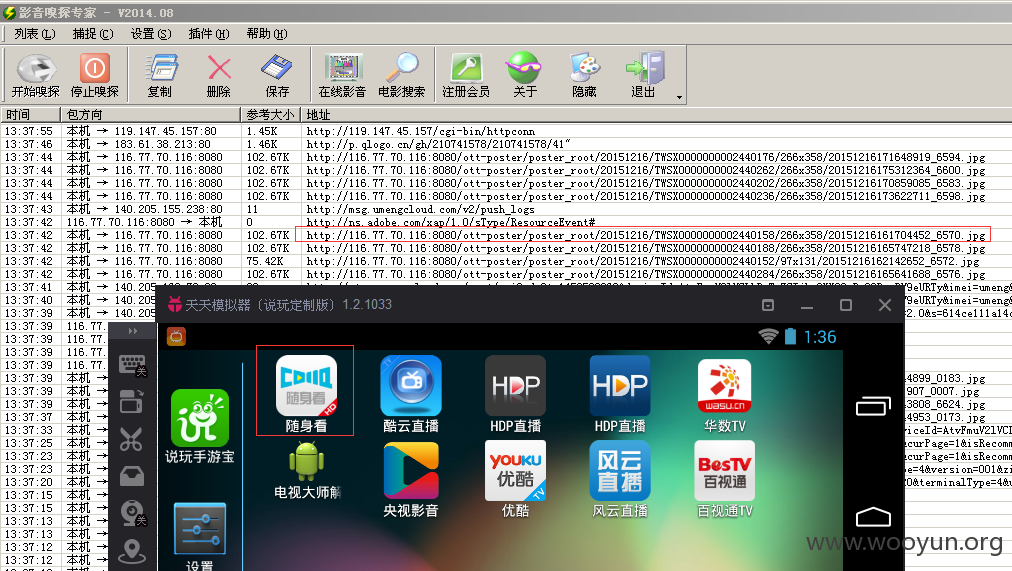Toggle emulator webcam sidebar icon

coord(133,514)
